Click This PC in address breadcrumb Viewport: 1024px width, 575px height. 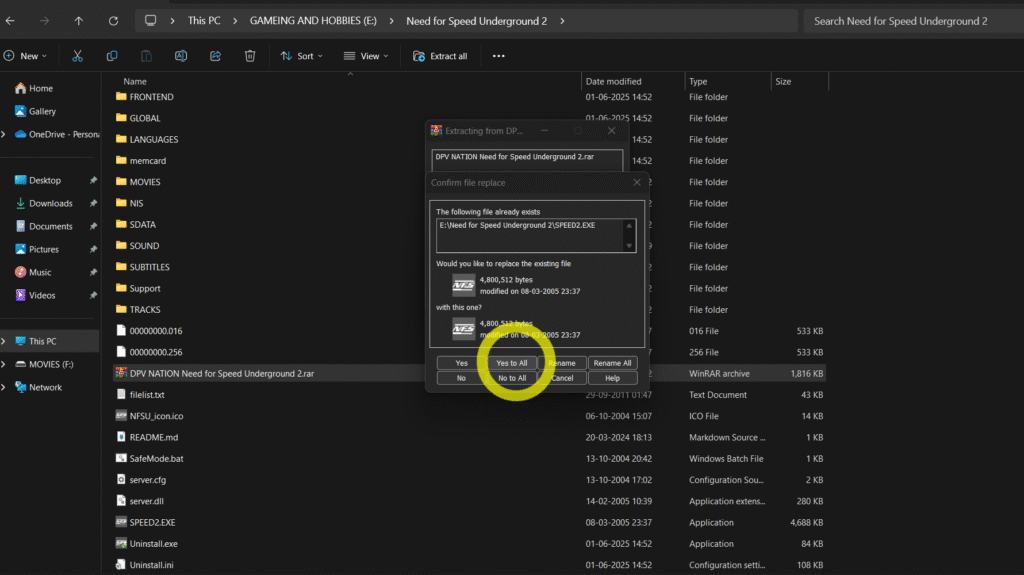[x=204, y=21]
